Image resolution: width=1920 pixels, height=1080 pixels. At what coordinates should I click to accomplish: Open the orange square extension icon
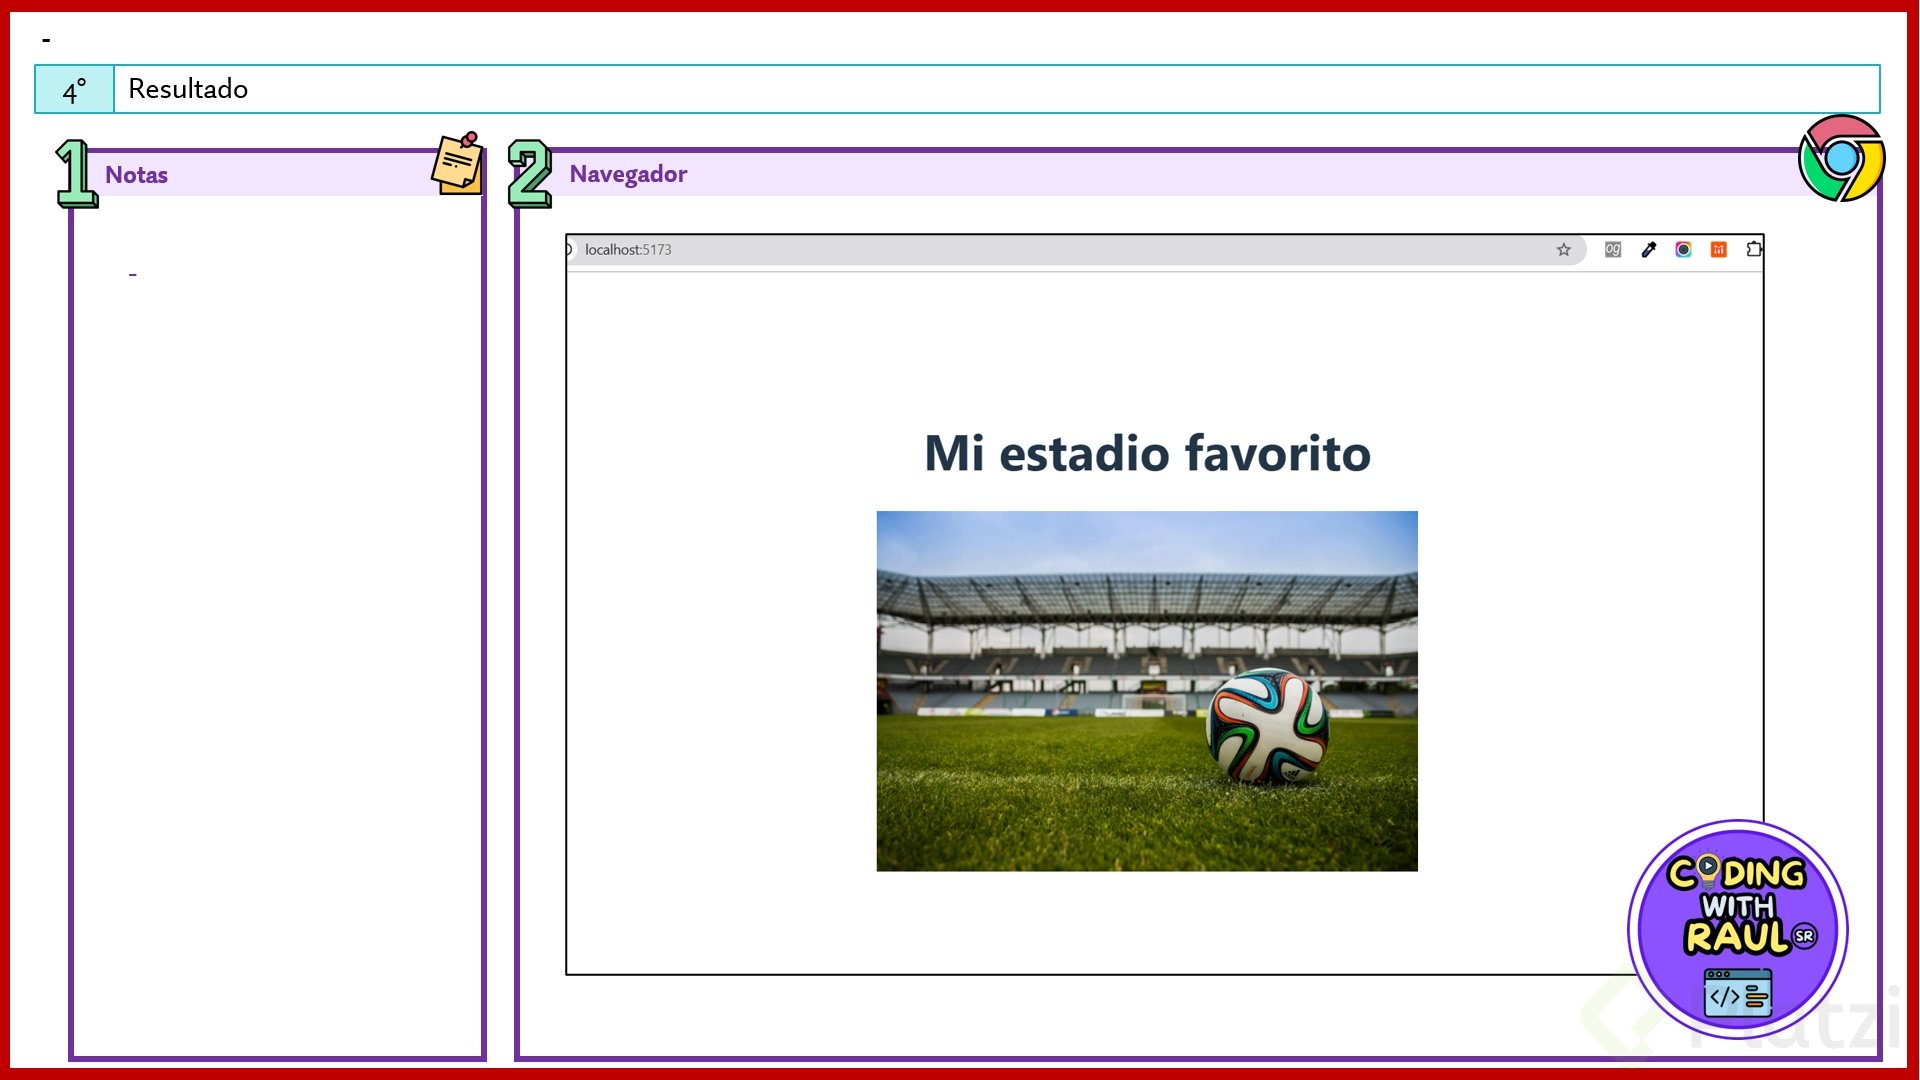(x=1718, y=250)
